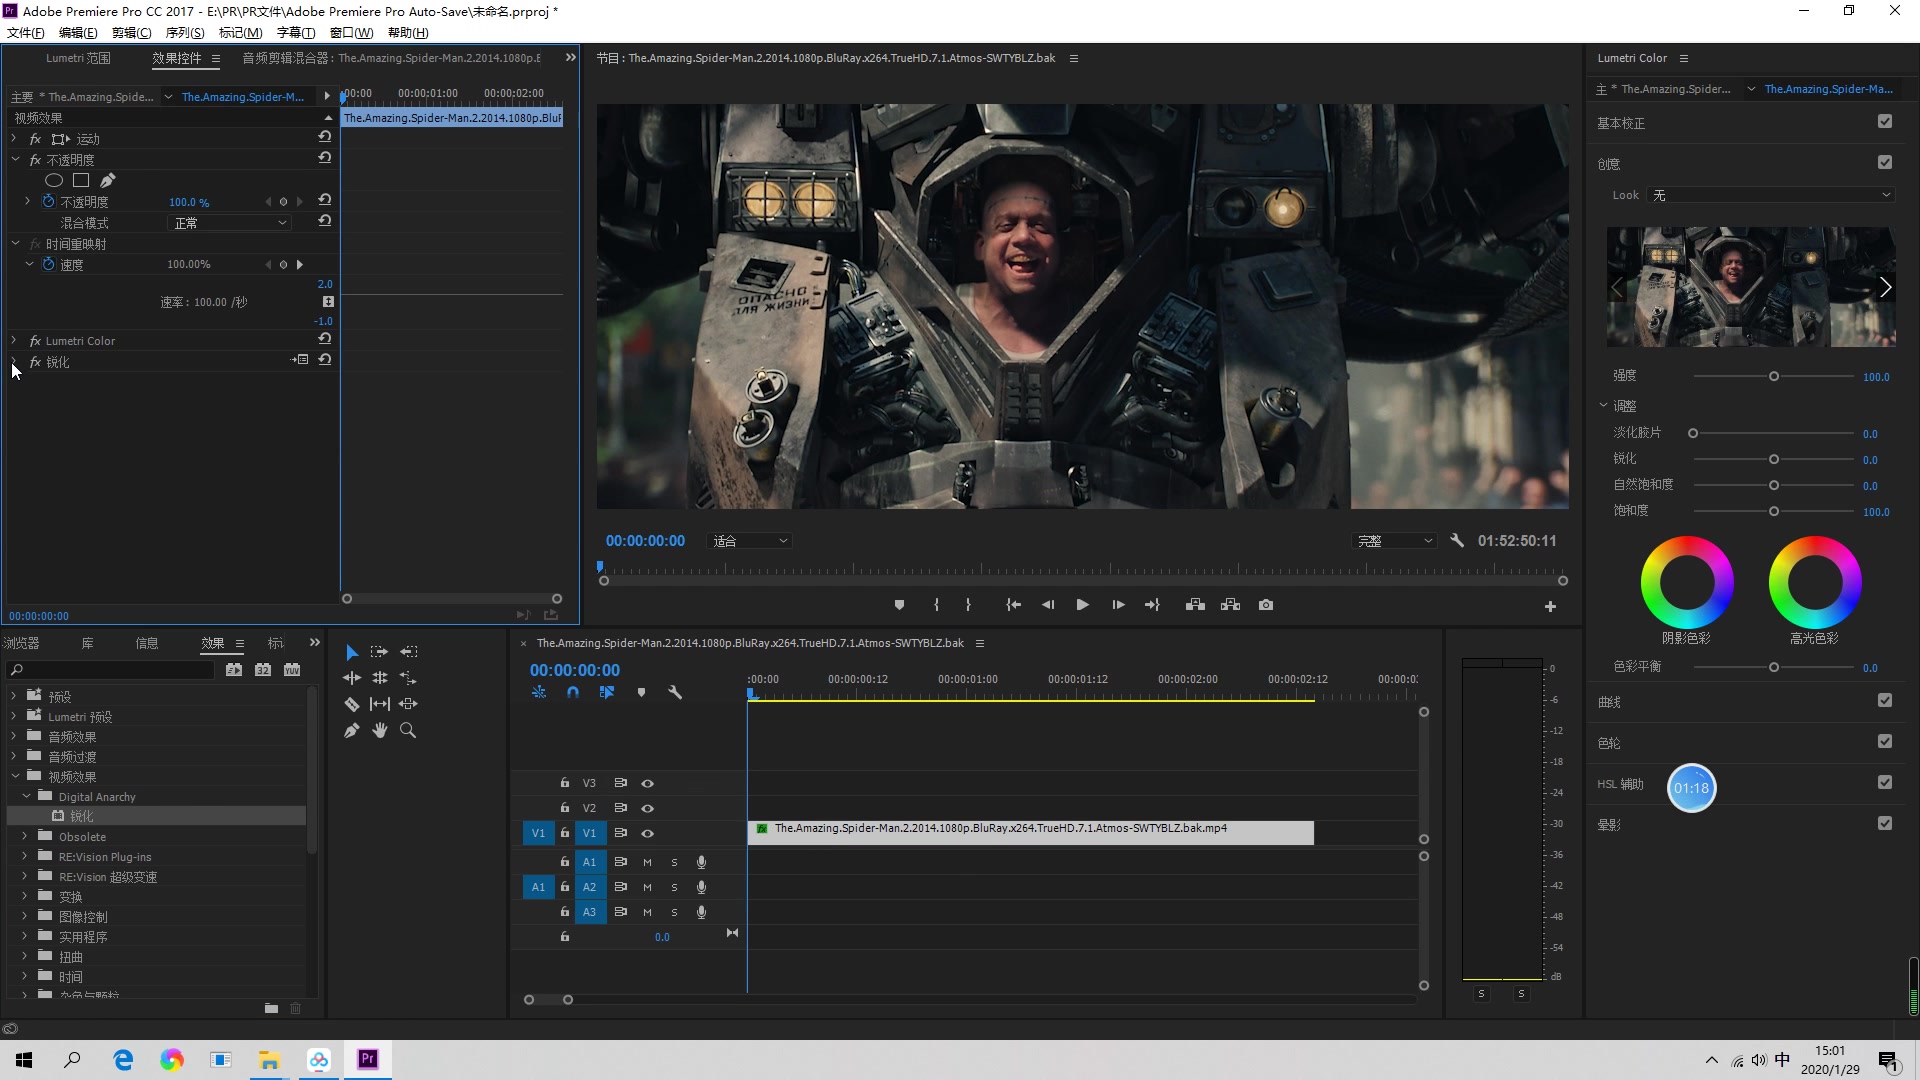1920x1080 pixels.
Task: Expand the Lumetri Color effect
Action: pos(14,341)
